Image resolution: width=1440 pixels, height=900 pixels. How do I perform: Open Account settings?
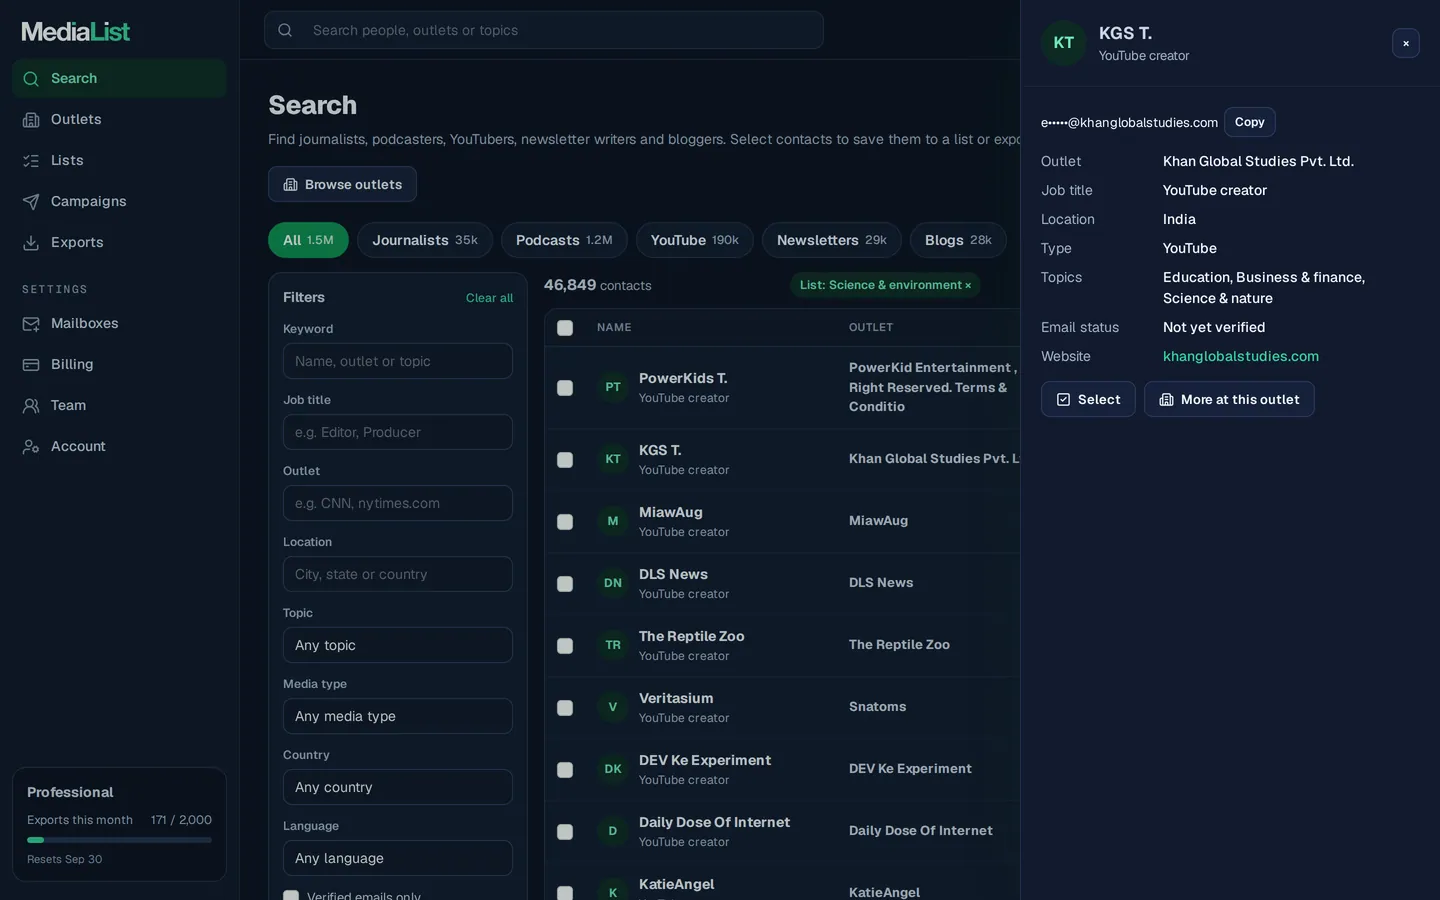click(119, 446)
